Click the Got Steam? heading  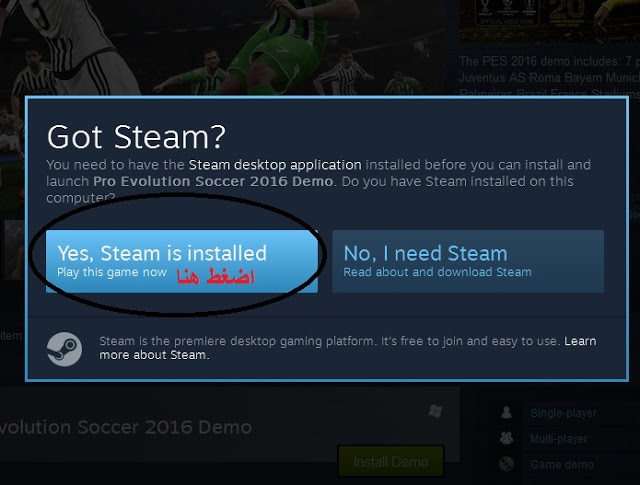click(136, 137)
